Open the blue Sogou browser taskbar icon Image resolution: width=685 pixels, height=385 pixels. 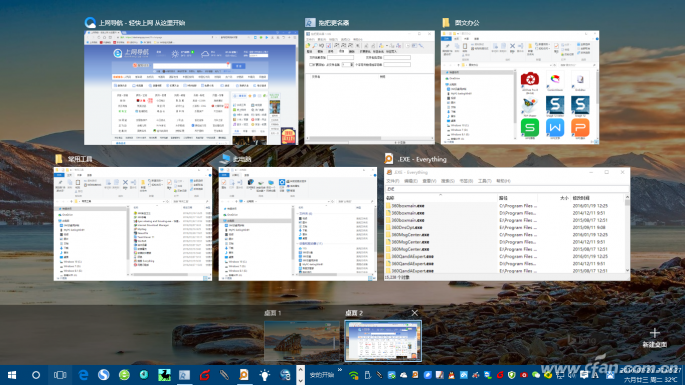pos(104,375)
